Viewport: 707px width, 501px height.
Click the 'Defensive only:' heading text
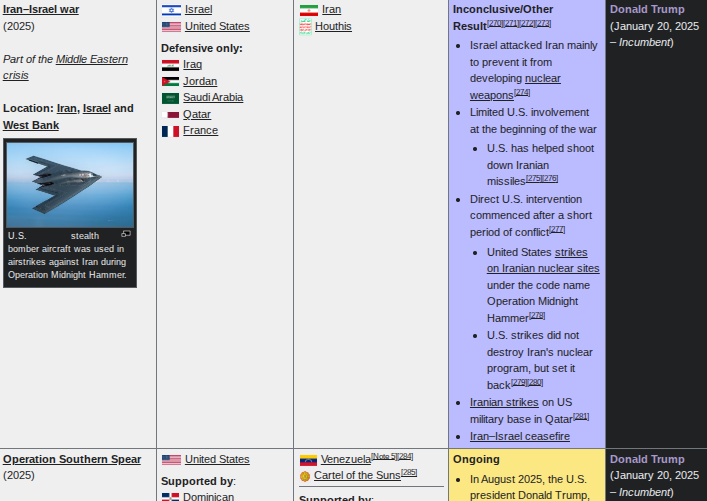click(x=202, y=48)
